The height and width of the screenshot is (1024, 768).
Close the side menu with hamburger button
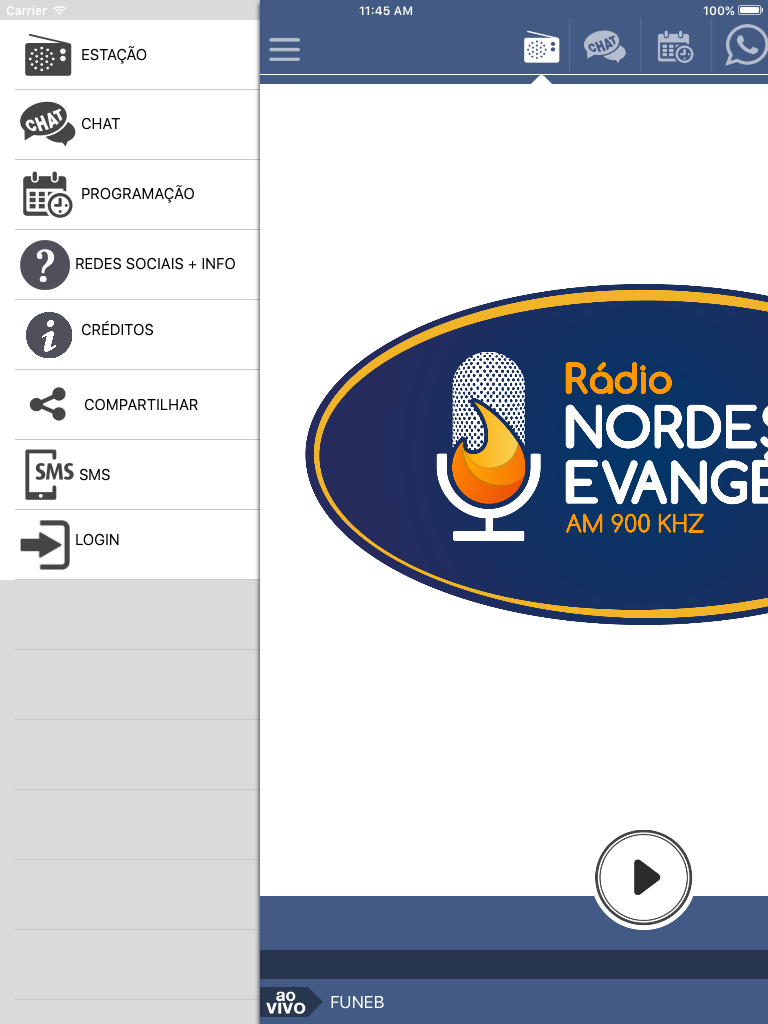pyautogui.click(x=285, y=50)
